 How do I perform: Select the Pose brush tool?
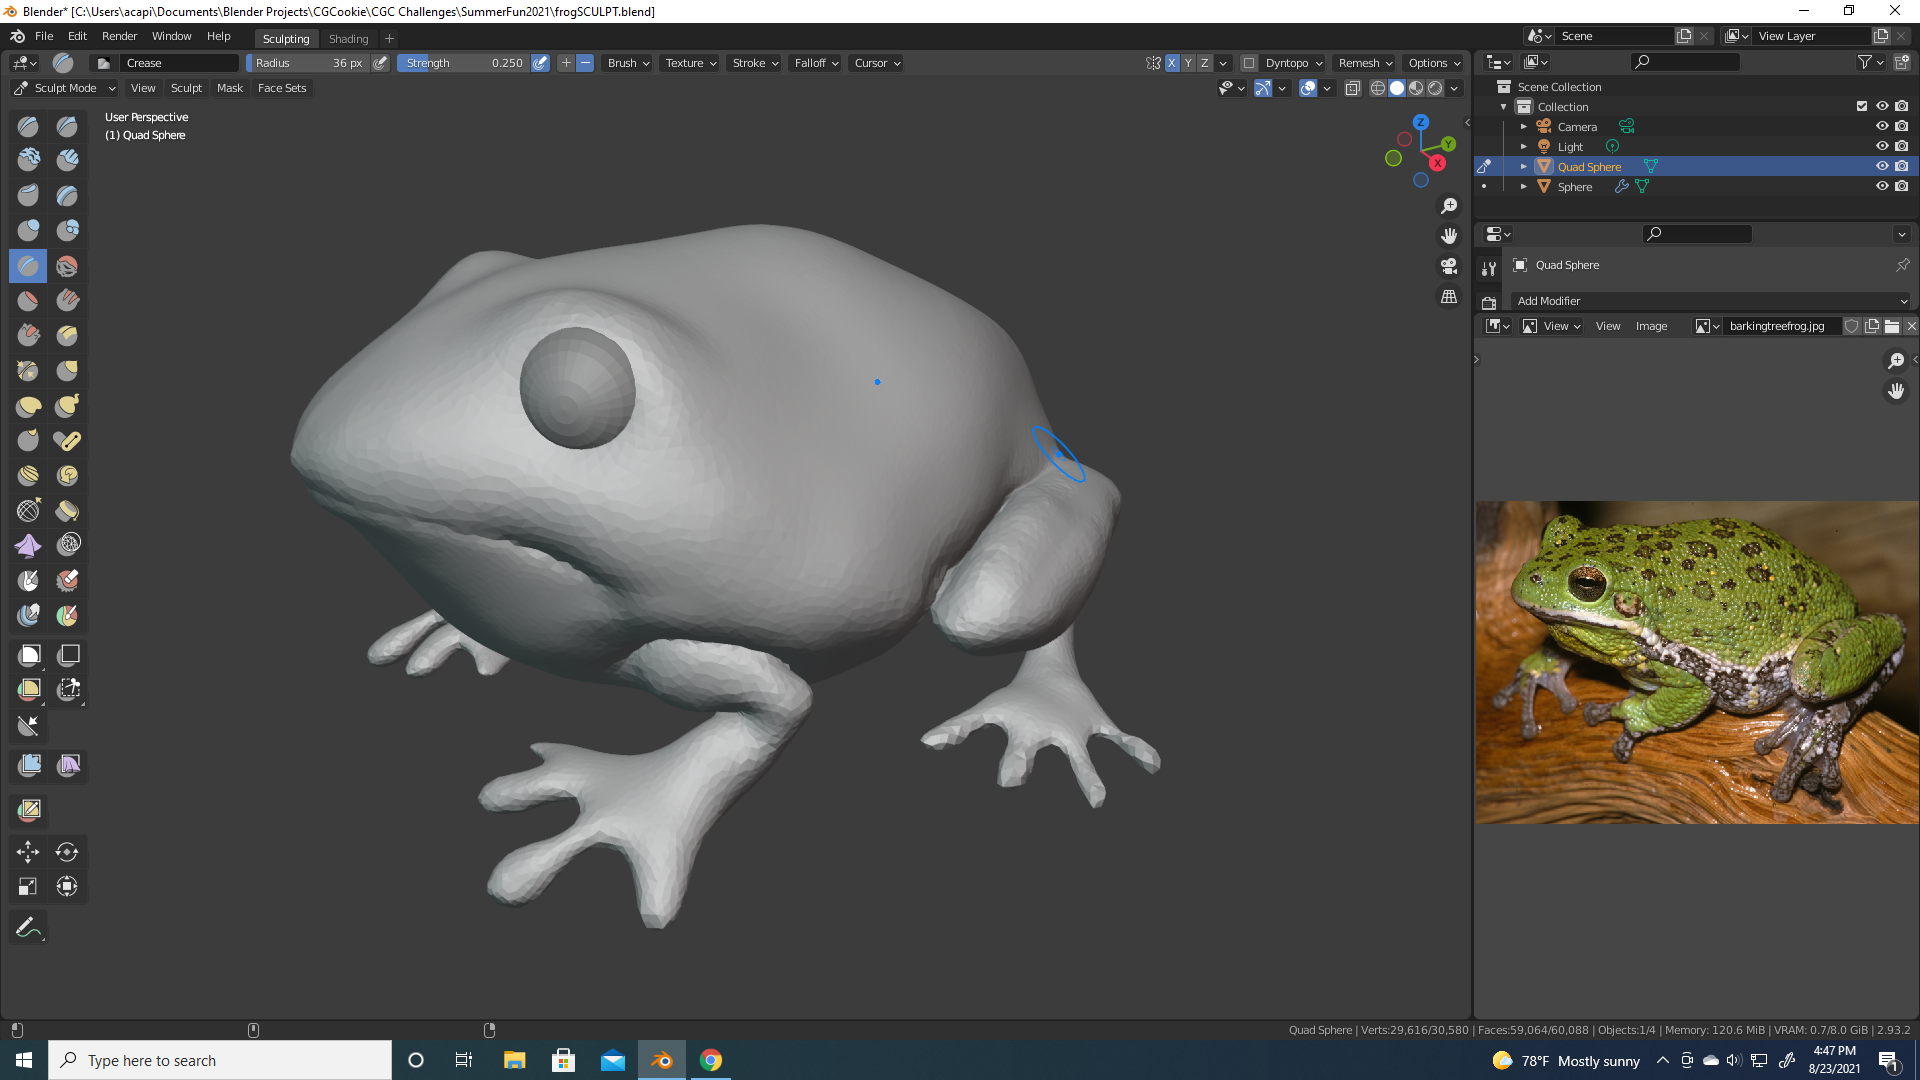[67, 441]
